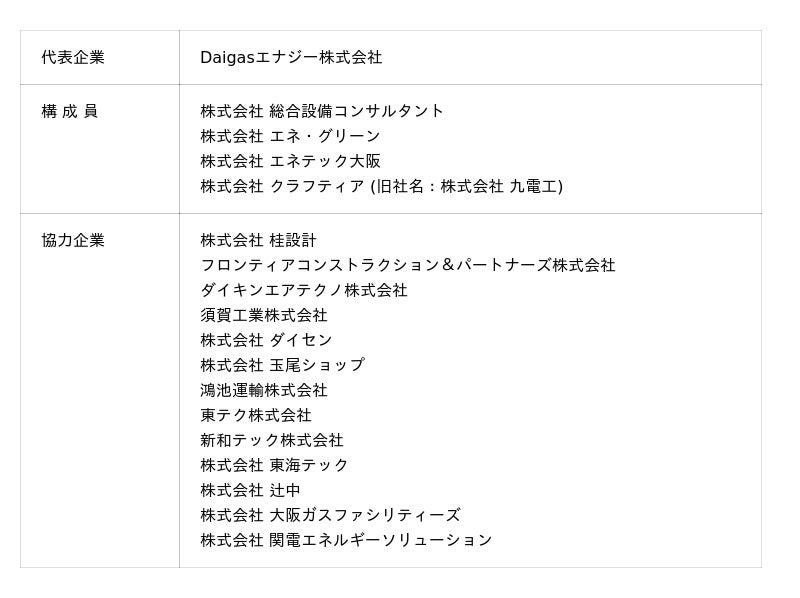This screenshot has width=800, height=598.
Task: Click the 株式会社 玉尾ショップ entry
Action: (282, 365)
